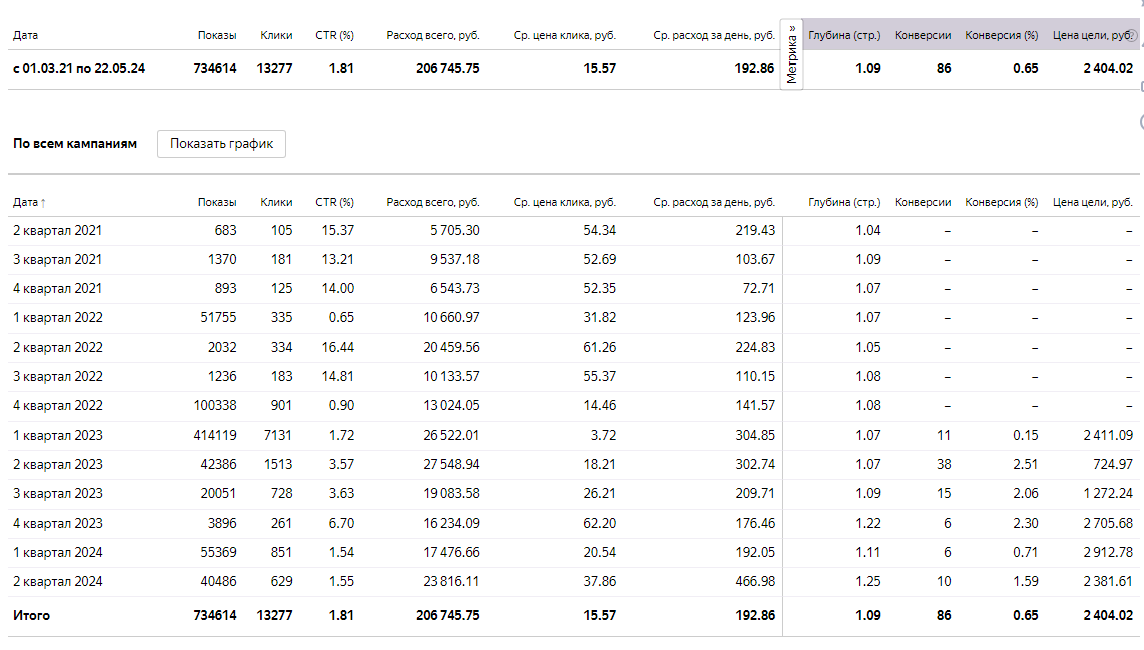Click the "По всем кампаниям" heading
Screen dimensions: 1144x650
point(75,143)
